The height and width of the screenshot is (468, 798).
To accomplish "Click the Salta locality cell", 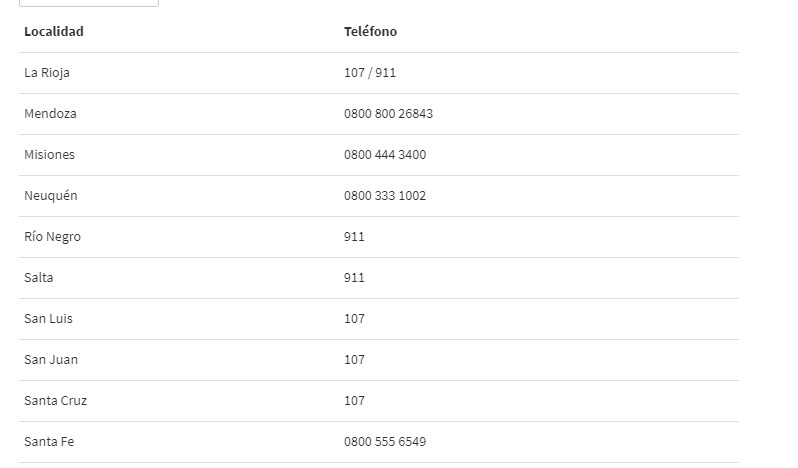I will pyautogui.click(x=39, y=278).
